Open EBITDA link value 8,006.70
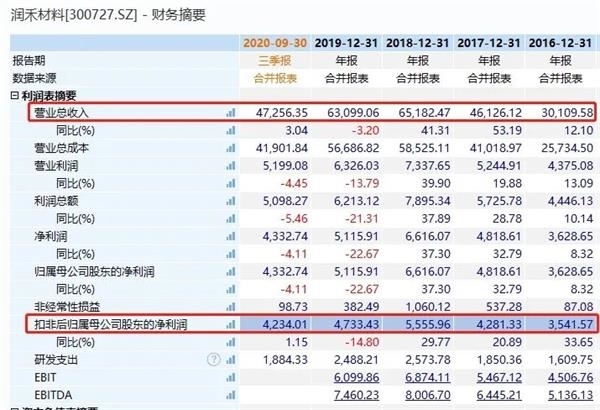600x410 pixels. (428, 395)
